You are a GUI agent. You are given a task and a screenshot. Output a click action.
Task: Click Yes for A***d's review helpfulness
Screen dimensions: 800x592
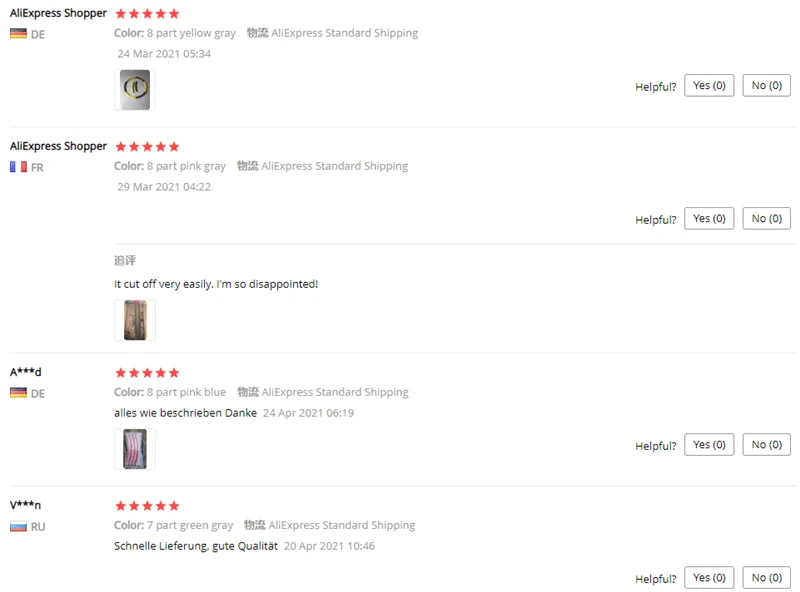click(x=709, y=445)
